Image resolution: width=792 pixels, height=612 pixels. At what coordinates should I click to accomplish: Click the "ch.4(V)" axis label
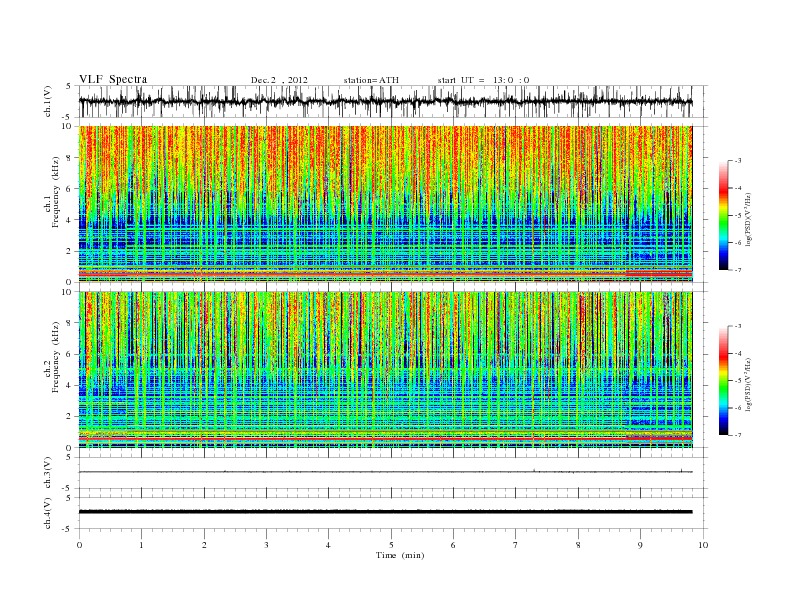[48, 513]
